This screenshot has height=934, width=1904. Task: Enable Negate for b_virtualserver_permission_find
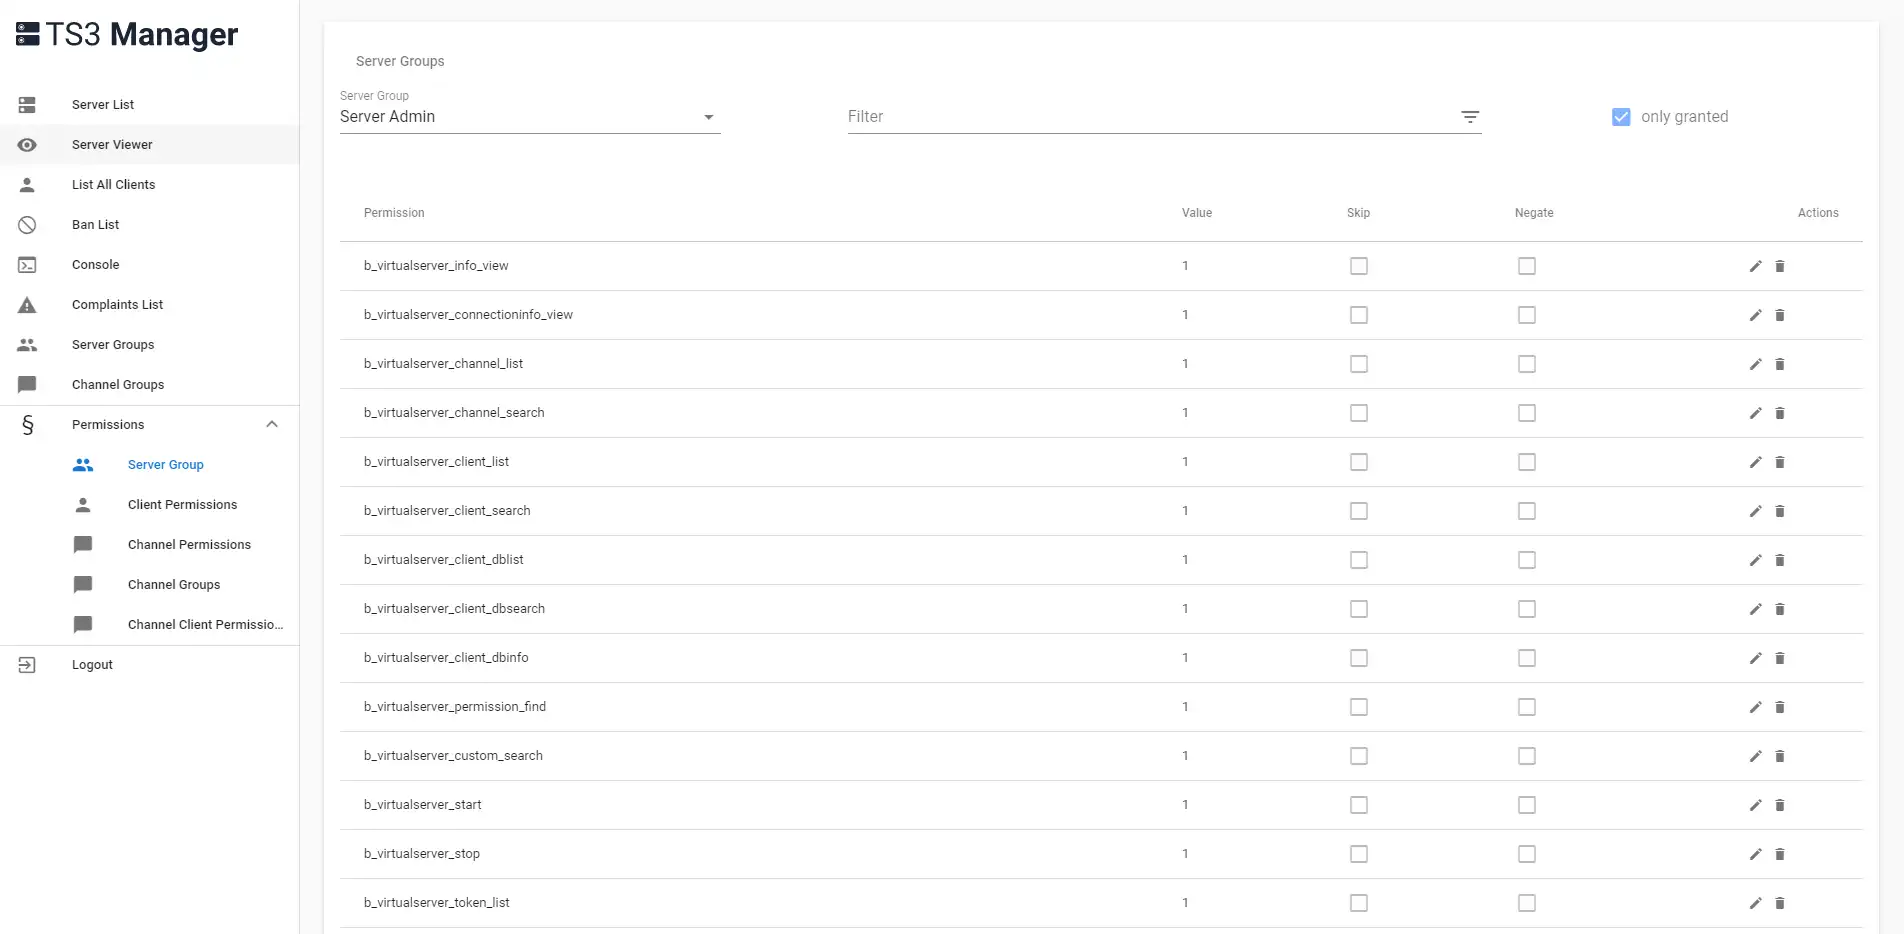tap(1526, 707)
